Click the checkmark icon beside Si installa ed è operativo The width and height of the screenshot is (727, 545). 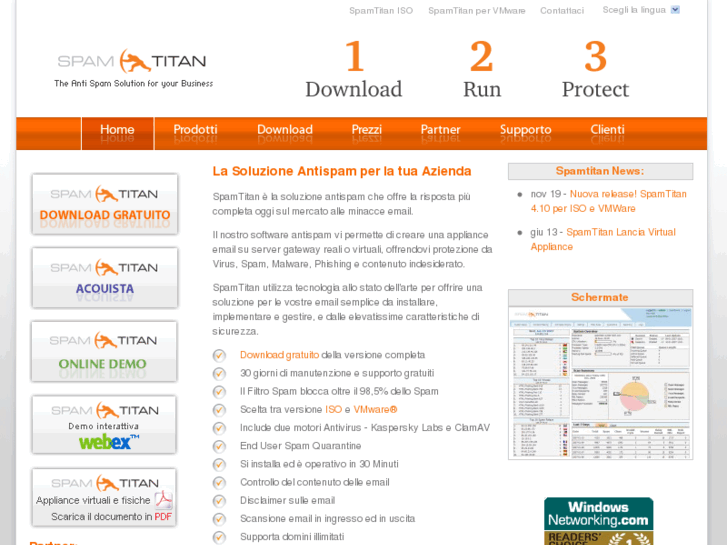pos(219,464)
